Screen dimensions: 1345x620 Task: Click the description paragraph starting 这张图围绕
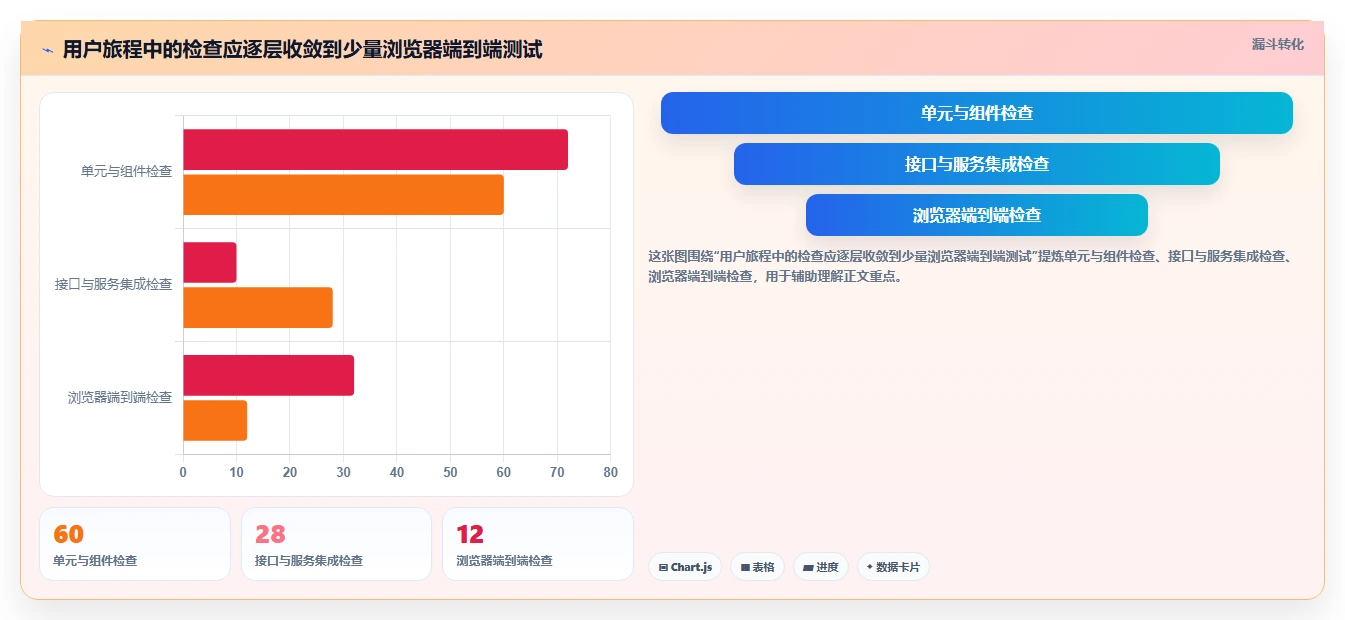point(971,266)
